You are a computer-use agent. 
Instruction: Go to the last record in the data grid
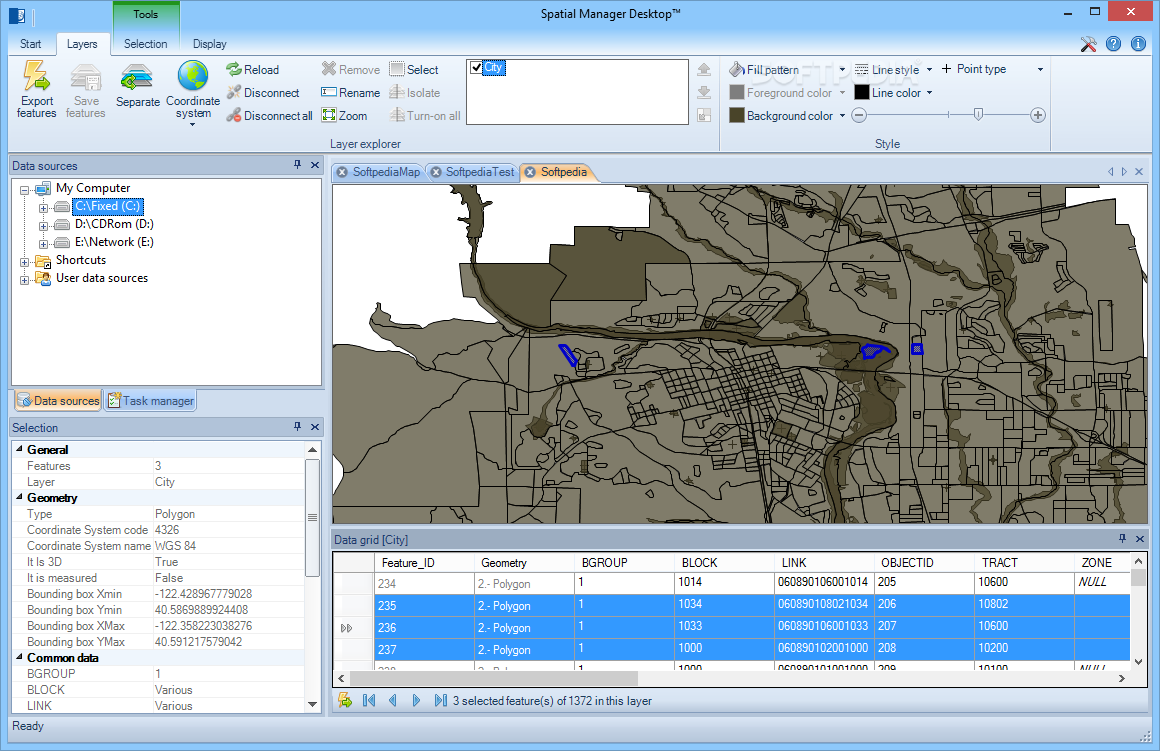click(440, 700)
